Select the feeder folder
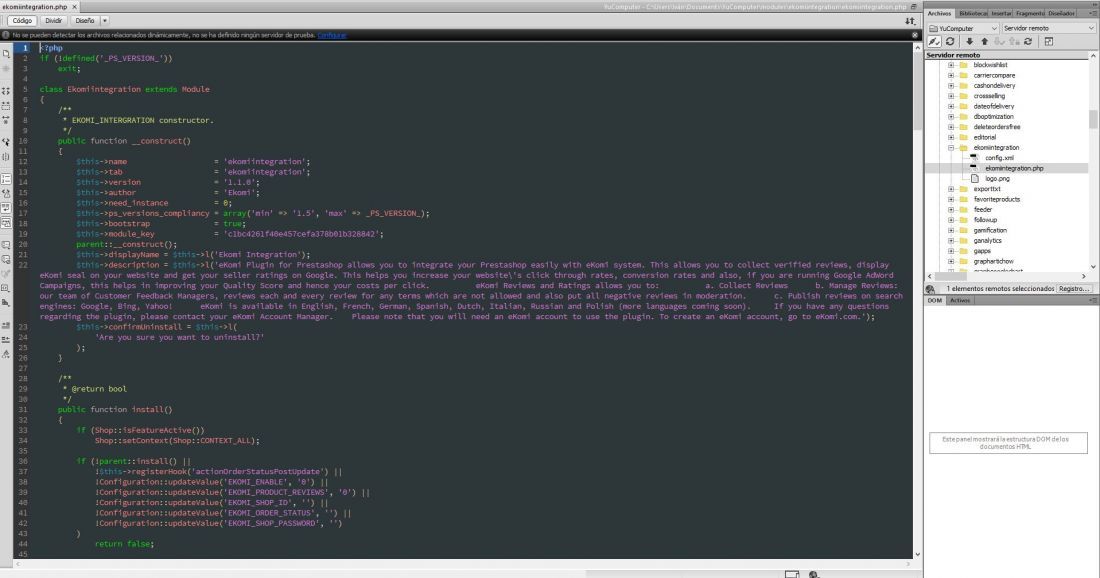 [983, 210]
